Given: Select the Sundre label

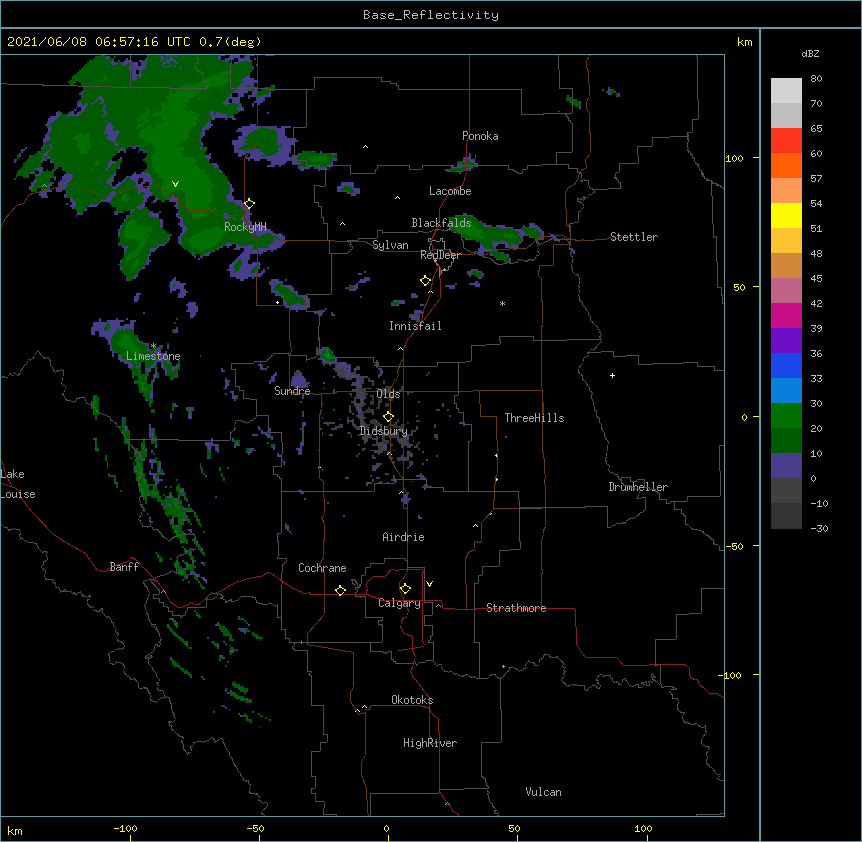Looking at the screenshot, I should tap(292, 391).
